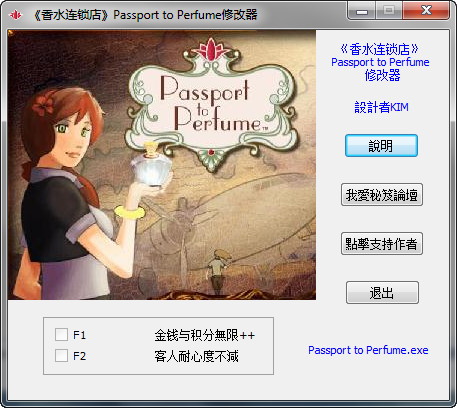Click the 金钱与积分無限++ option label
Image resolution: width=457 pixels, height=408 pixels.
coord(205,335)
